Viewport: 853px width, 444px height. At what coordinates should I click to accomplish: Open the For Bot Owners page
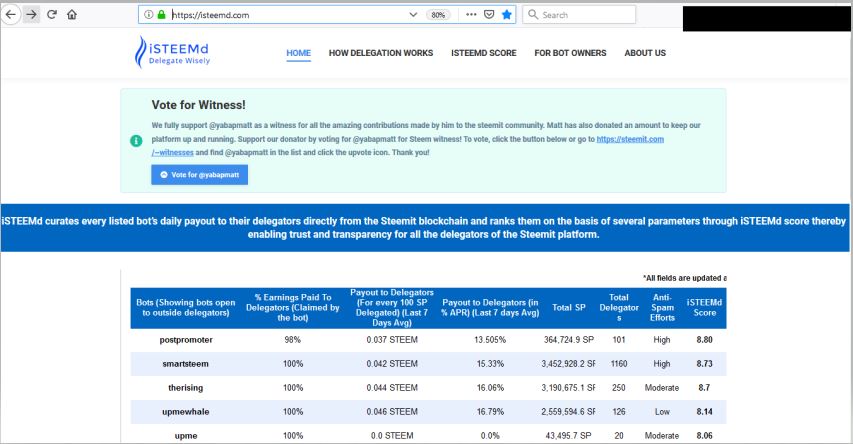(570, 53)
